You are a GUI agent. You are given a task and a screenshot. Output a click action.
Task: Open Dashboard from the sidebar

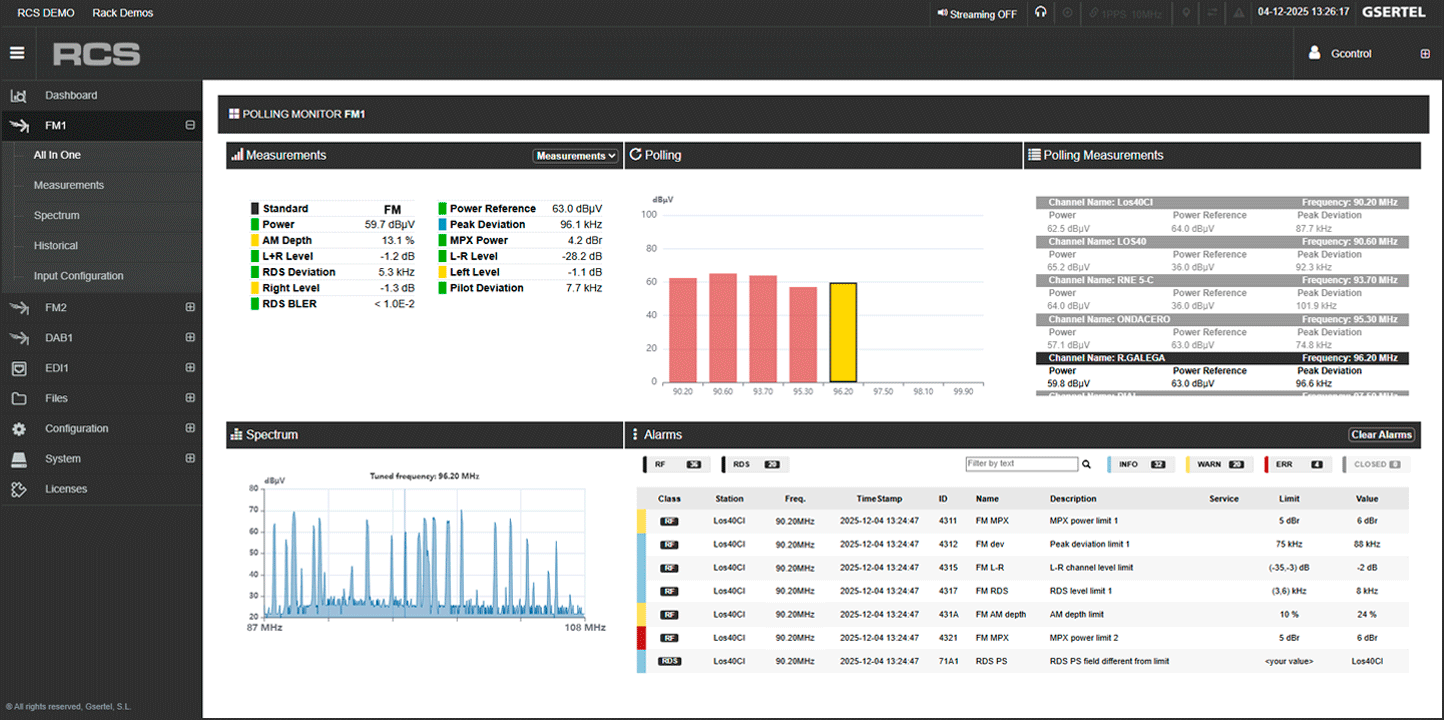(71, 96)
